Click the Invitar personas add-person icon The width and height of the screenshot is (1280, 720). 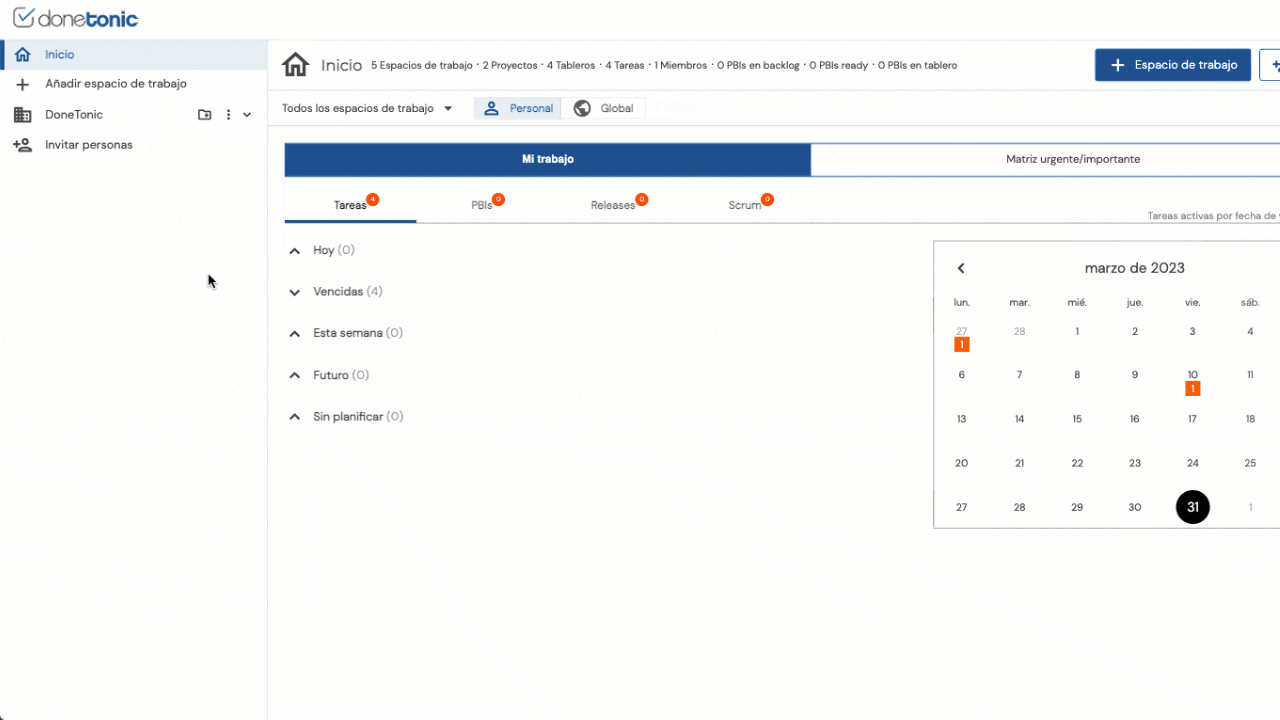tap(22, 145)
